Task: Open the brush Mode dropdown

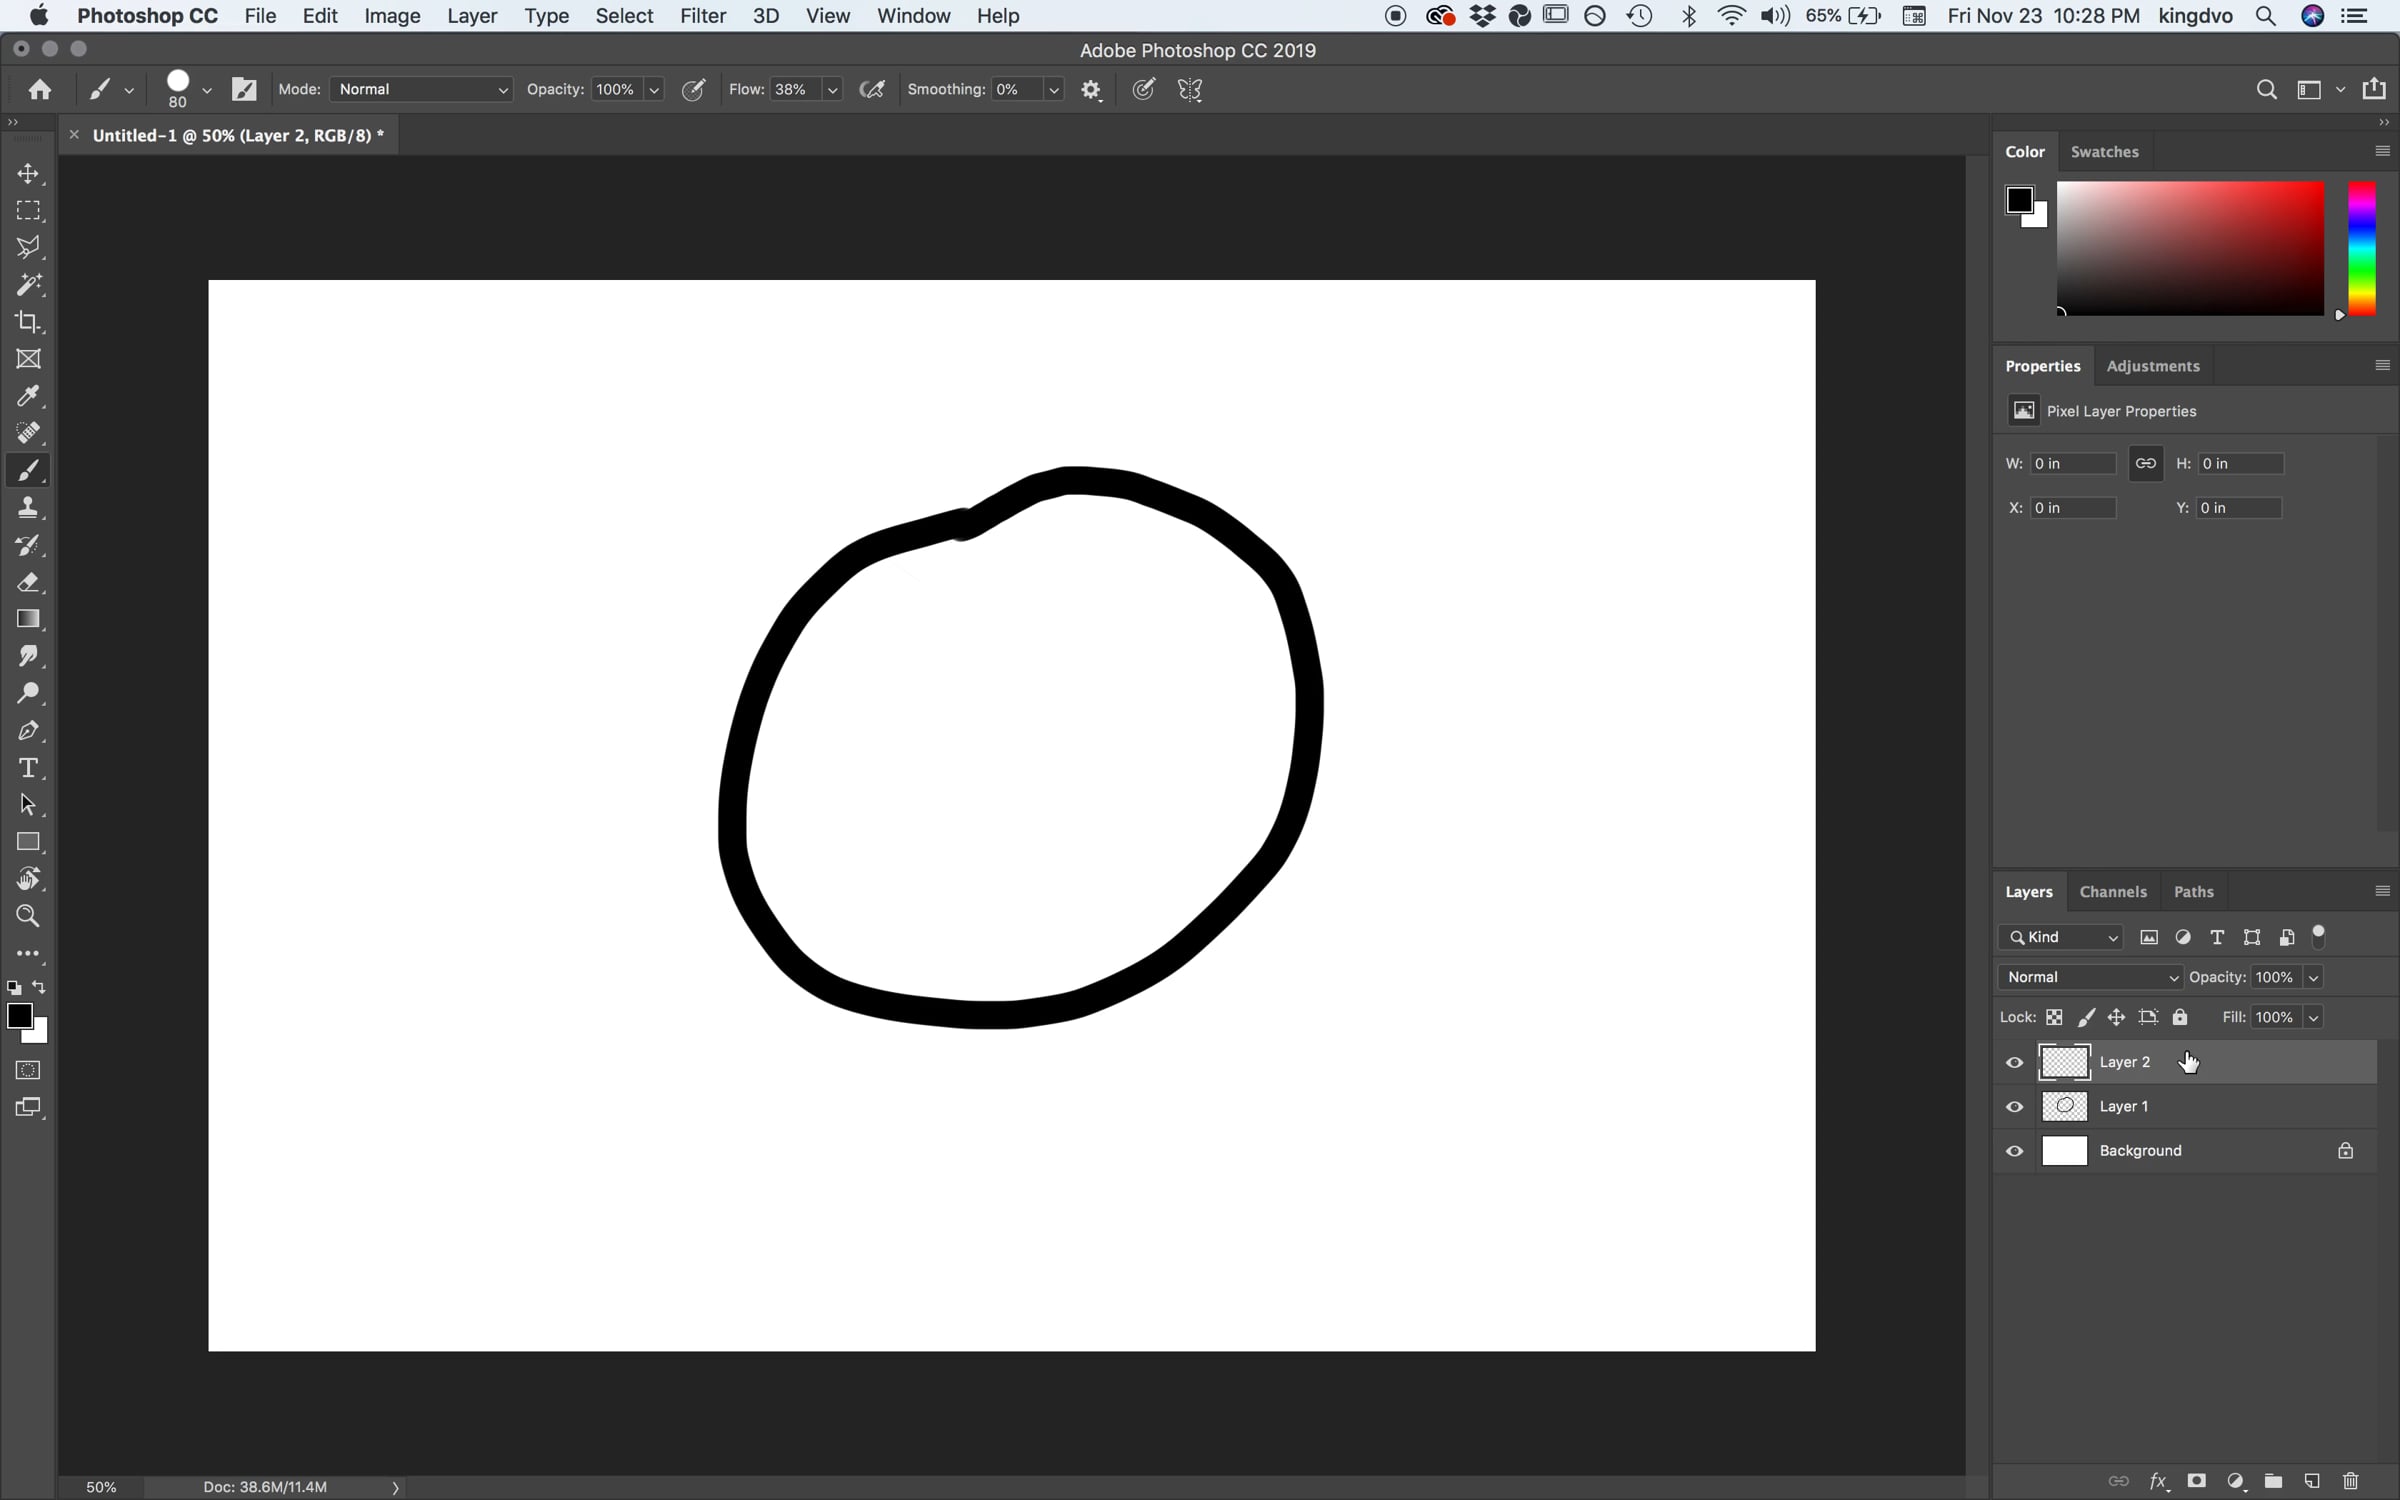Action: (421, 90)
